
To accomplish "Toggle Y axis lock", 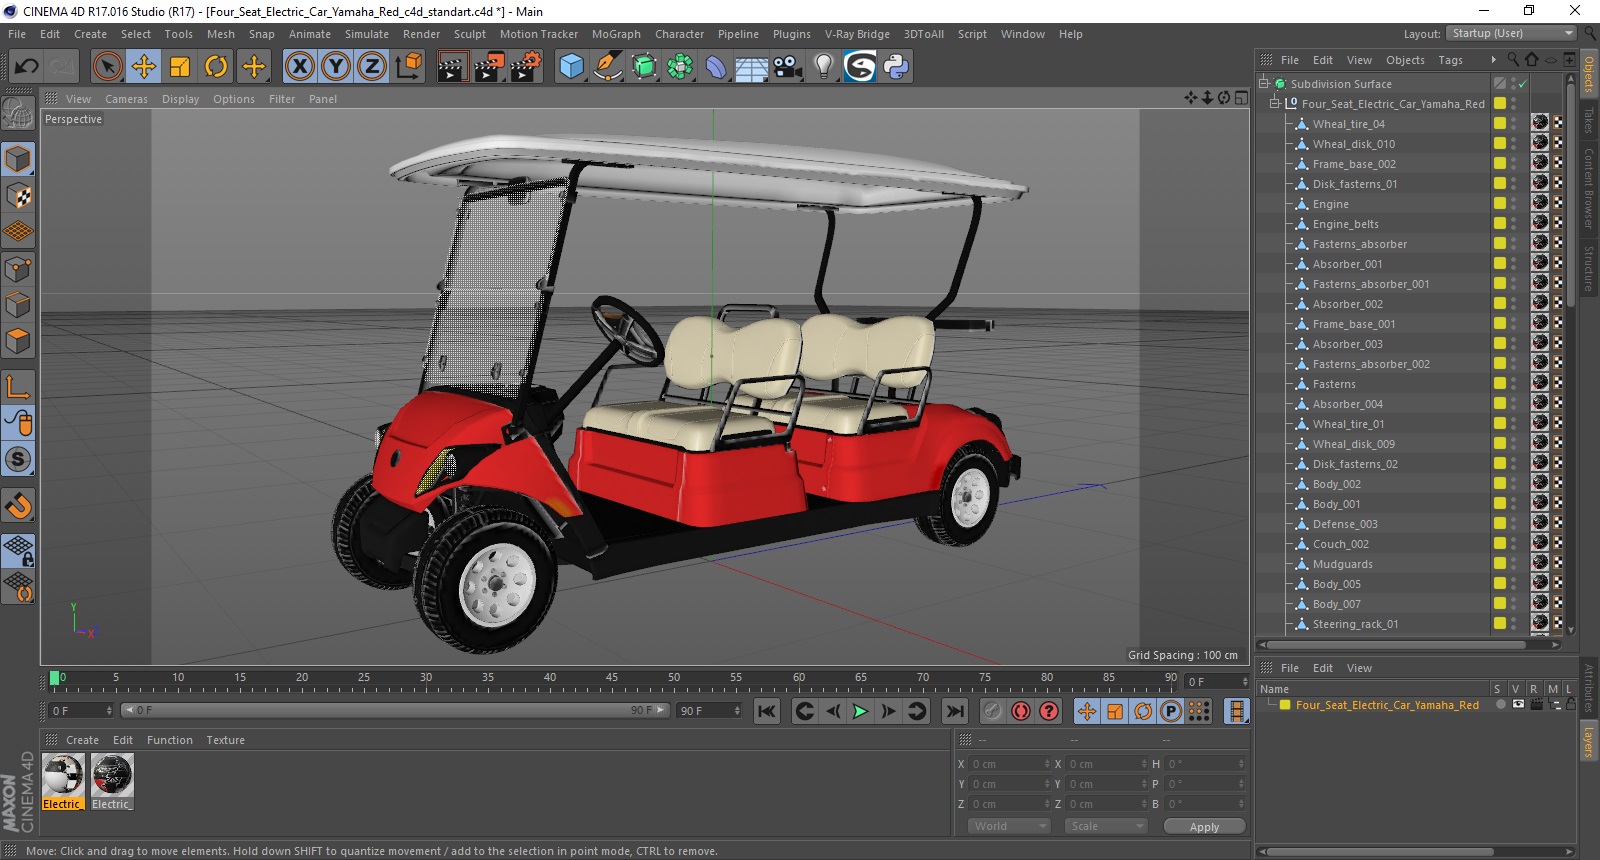I will pos(336,67).
